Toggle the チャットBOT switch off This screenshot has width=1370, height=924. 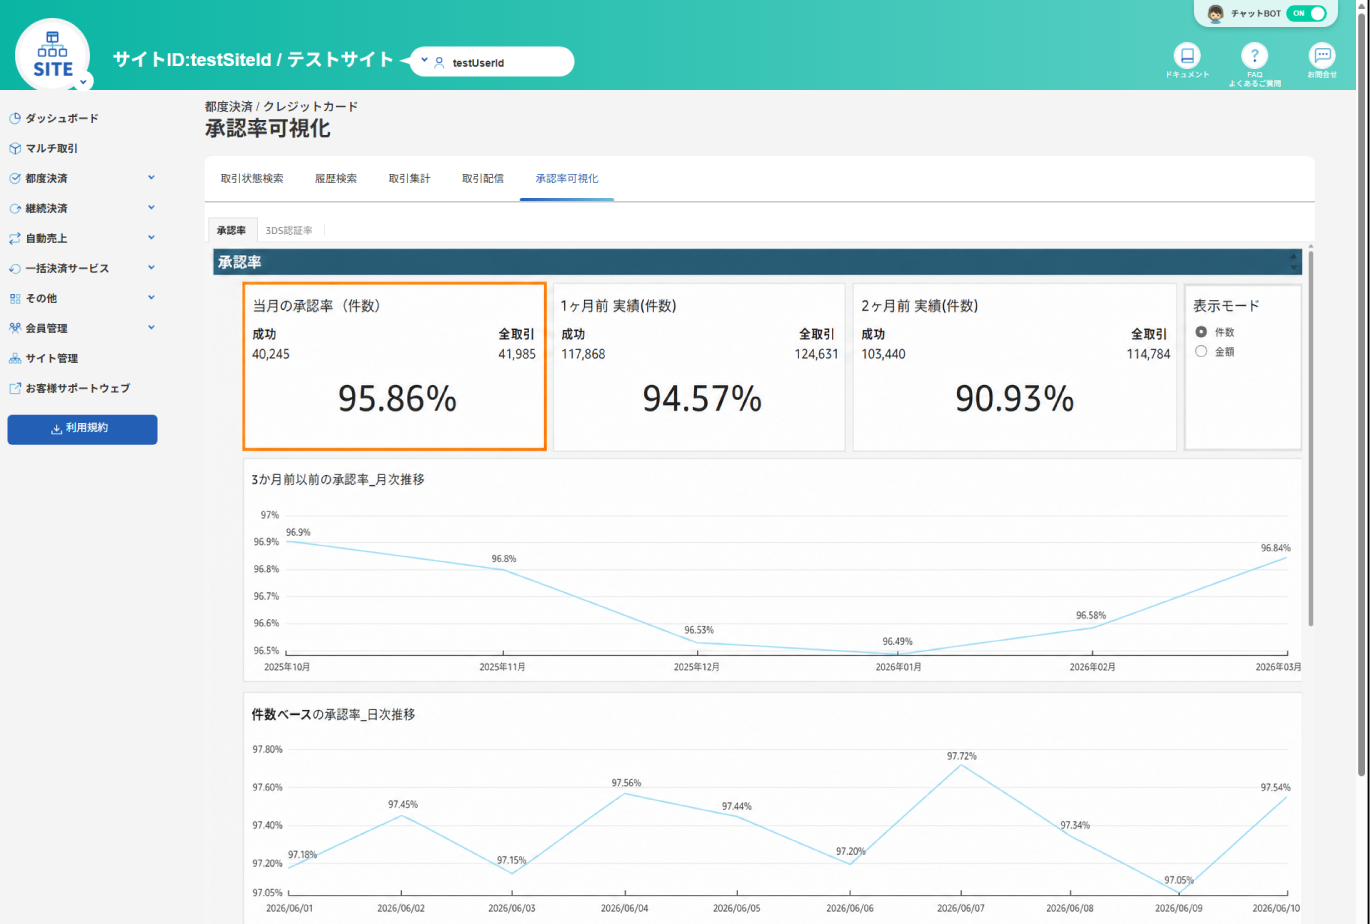pyautogui.click(x=1306, y=13)
